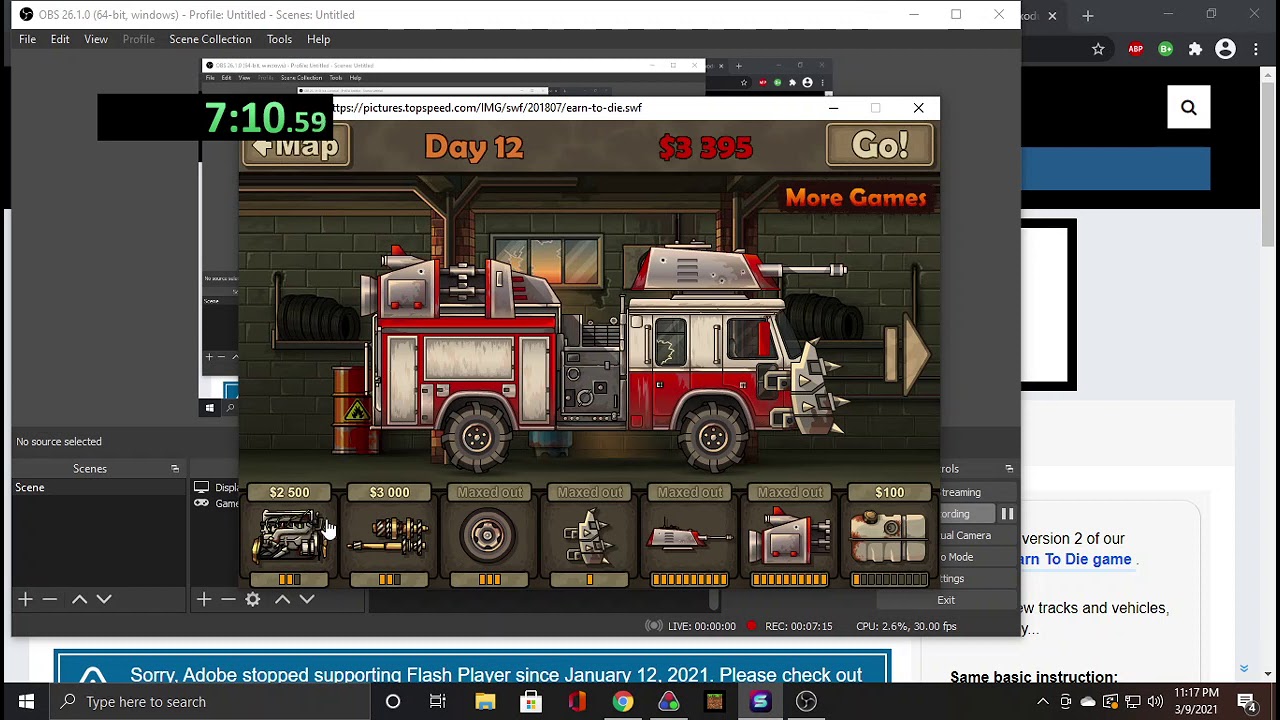Open the More Games link in garage

(x=856, y=198)
